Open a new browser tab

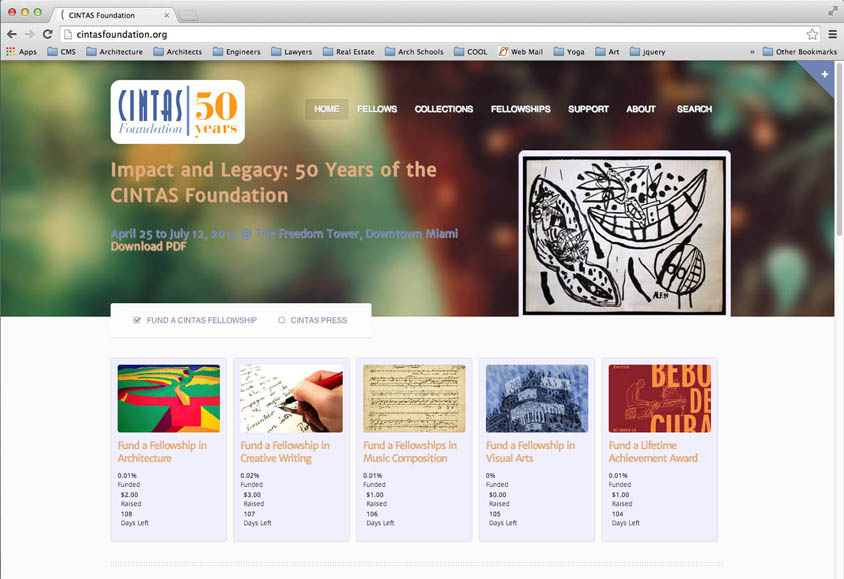[187, 16]
